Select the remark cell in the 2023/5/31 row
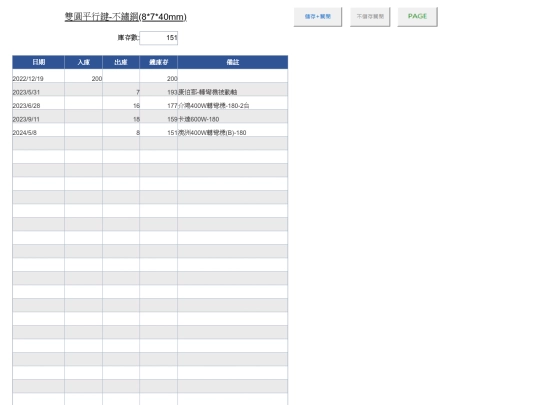 point(232,90)
